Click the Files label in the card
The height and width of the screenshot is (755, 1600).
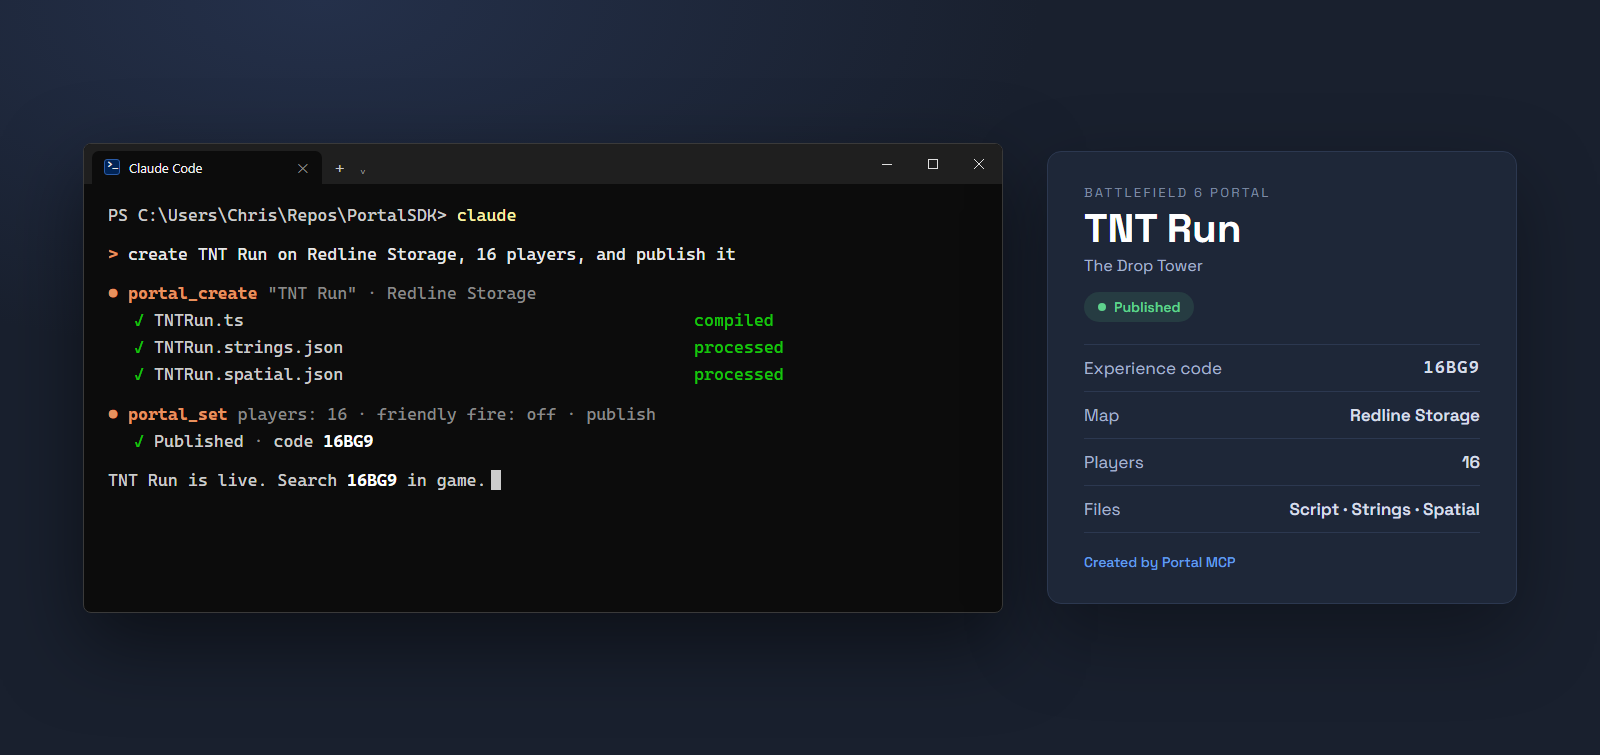click(1102, 509)
